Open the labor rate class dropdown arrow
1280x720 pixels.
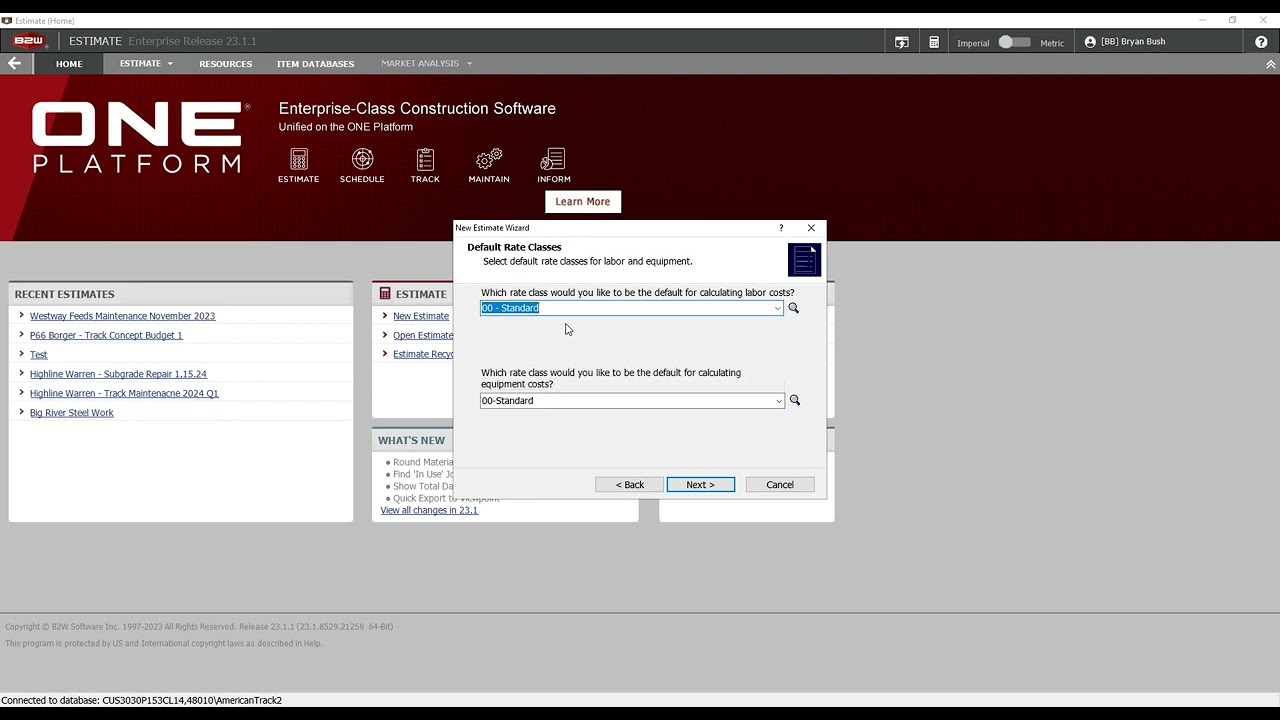pyautogui.click(x=777, y=308)
